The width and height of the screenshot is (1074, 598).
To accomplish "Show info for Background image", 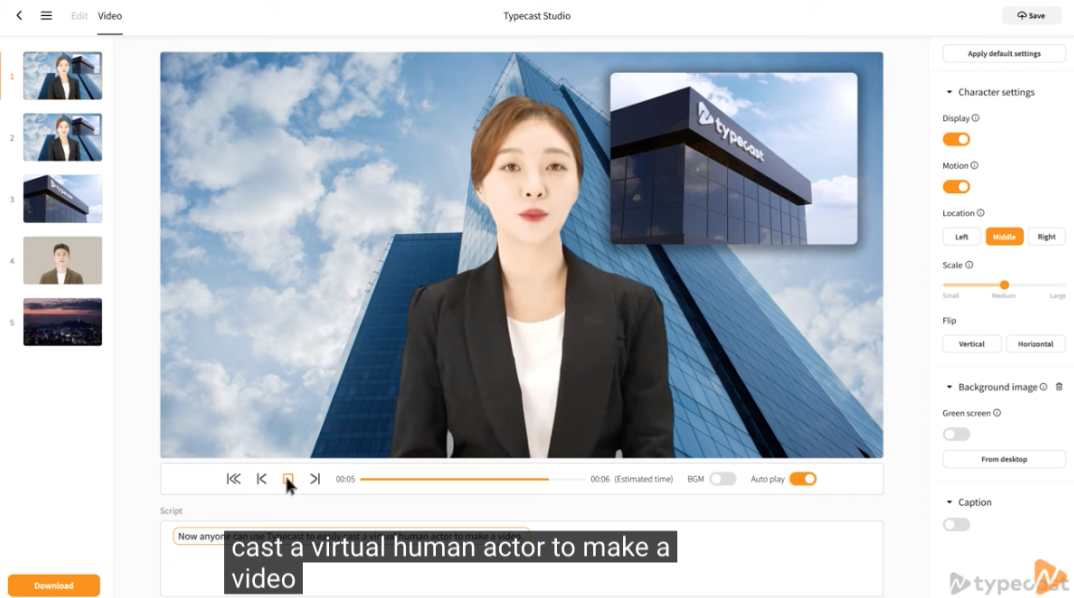I will (x=1043, y=387).
